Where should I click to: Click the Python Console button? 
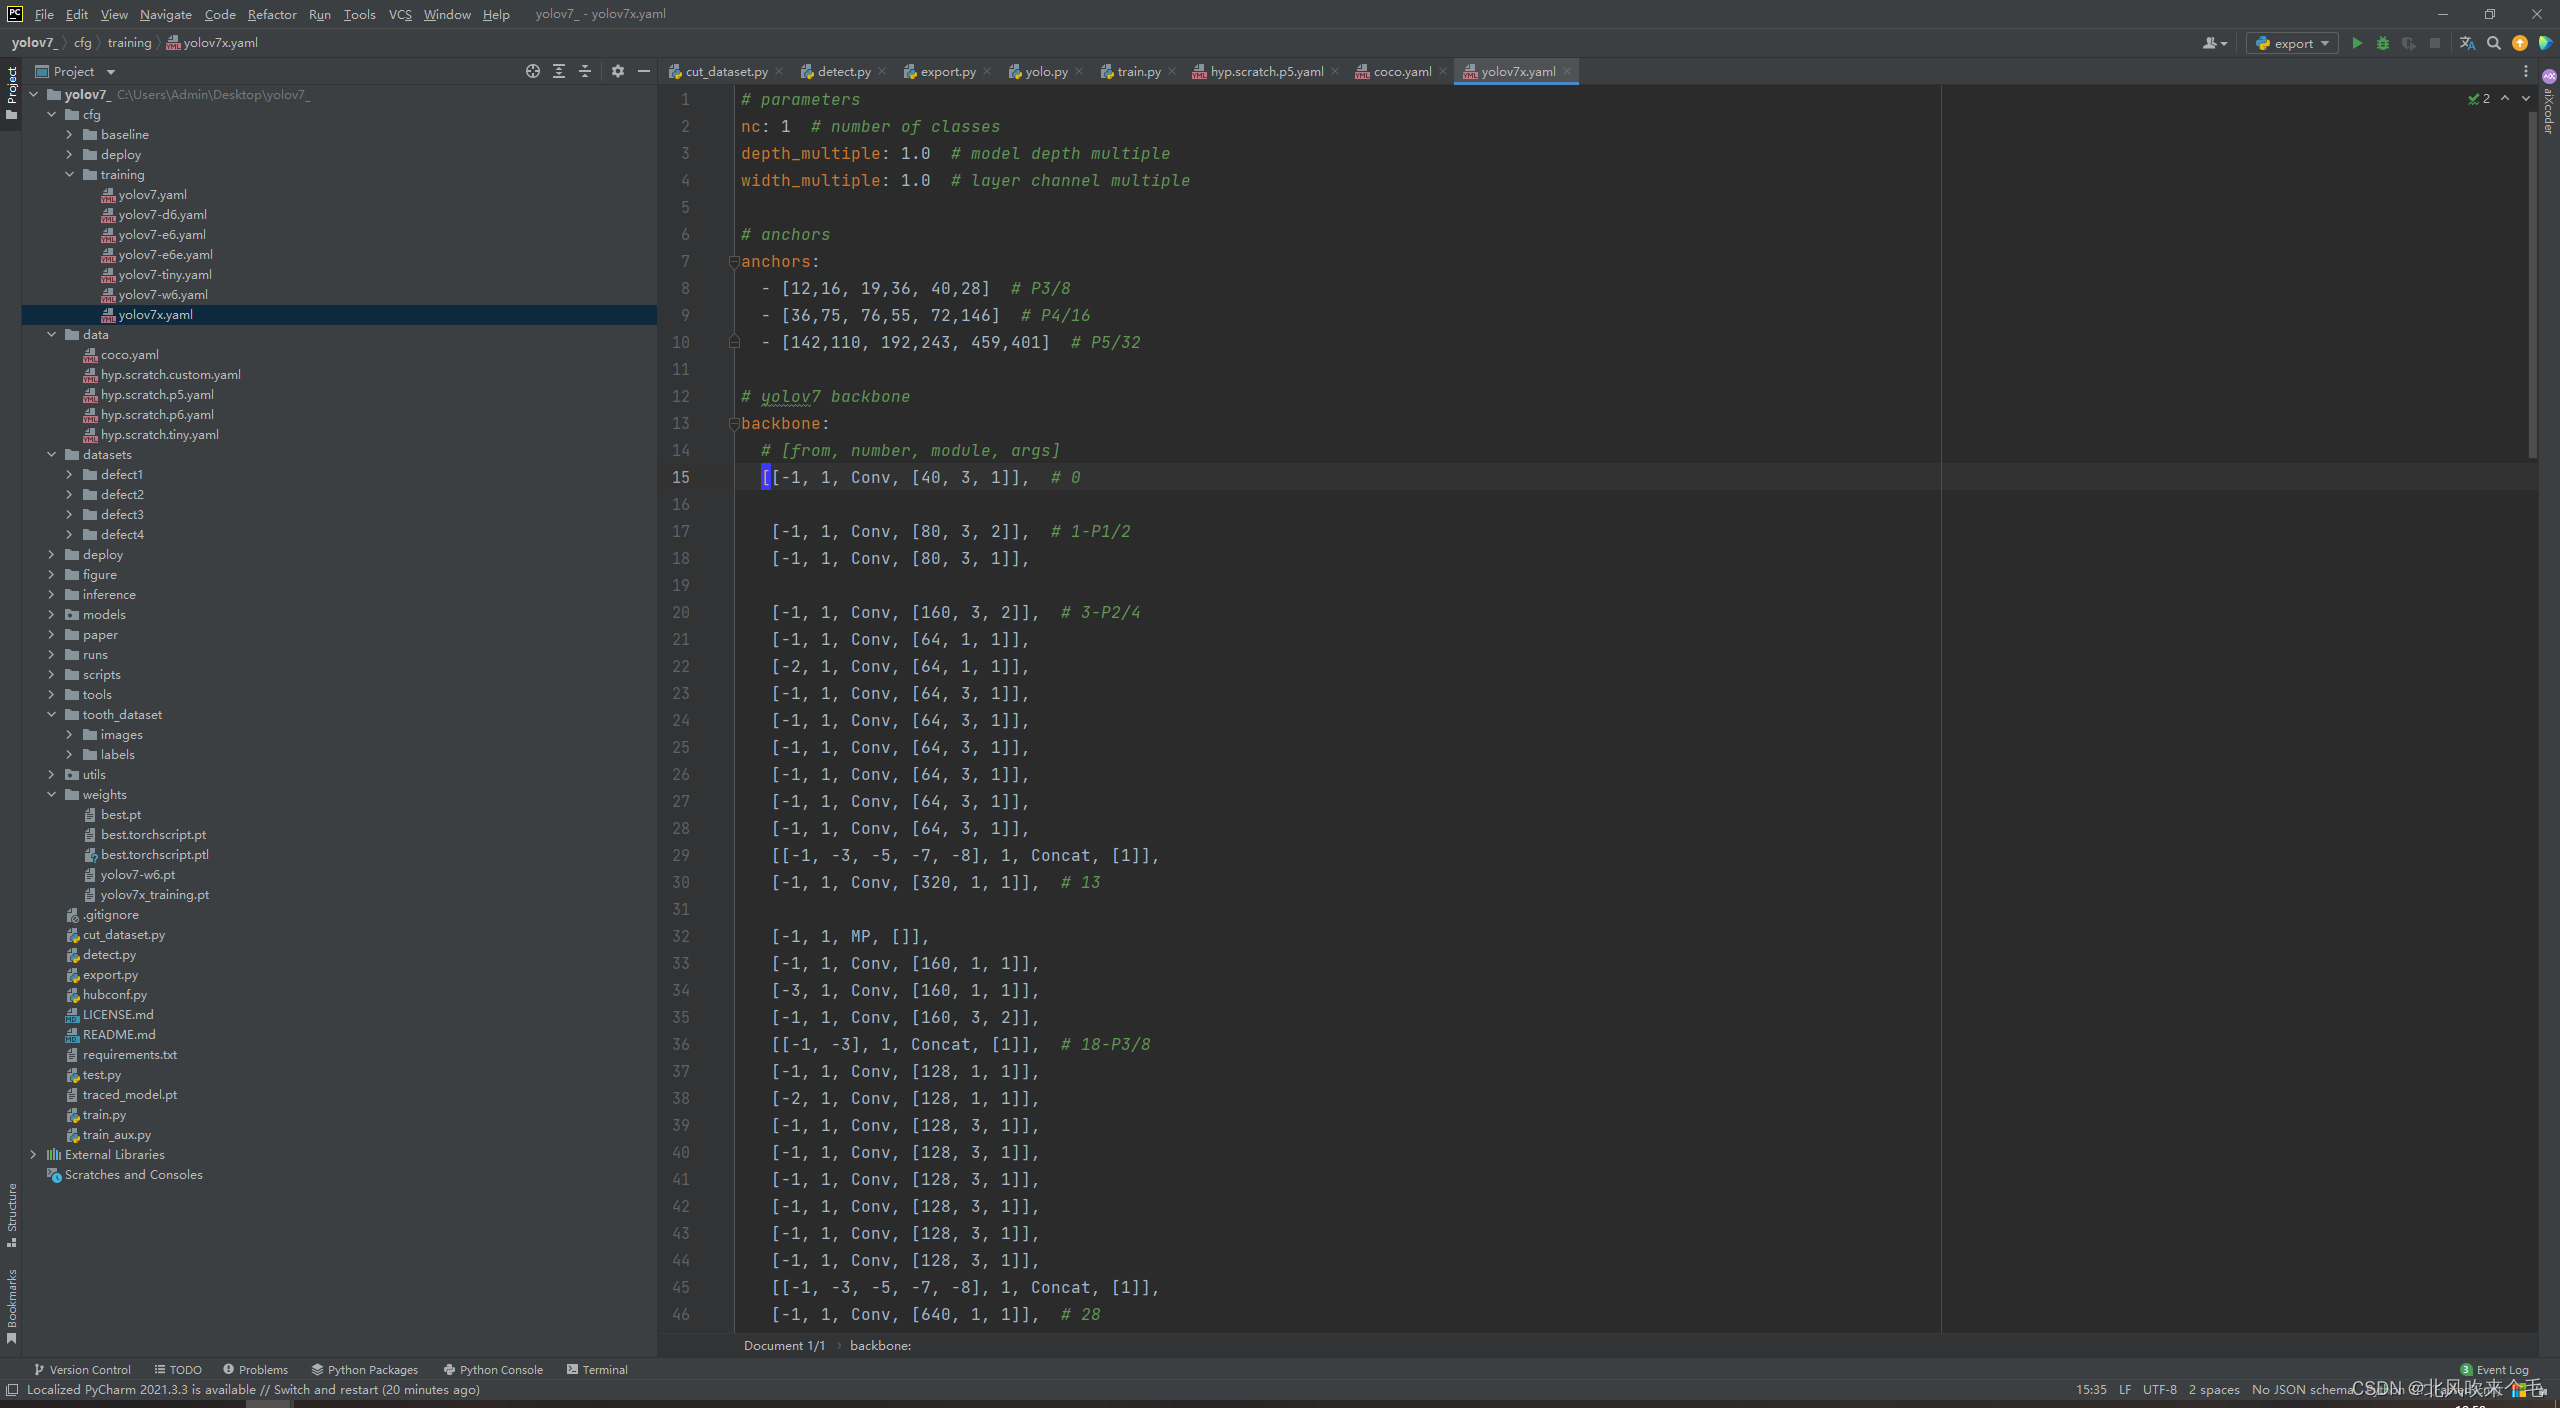coord(493,1369)
